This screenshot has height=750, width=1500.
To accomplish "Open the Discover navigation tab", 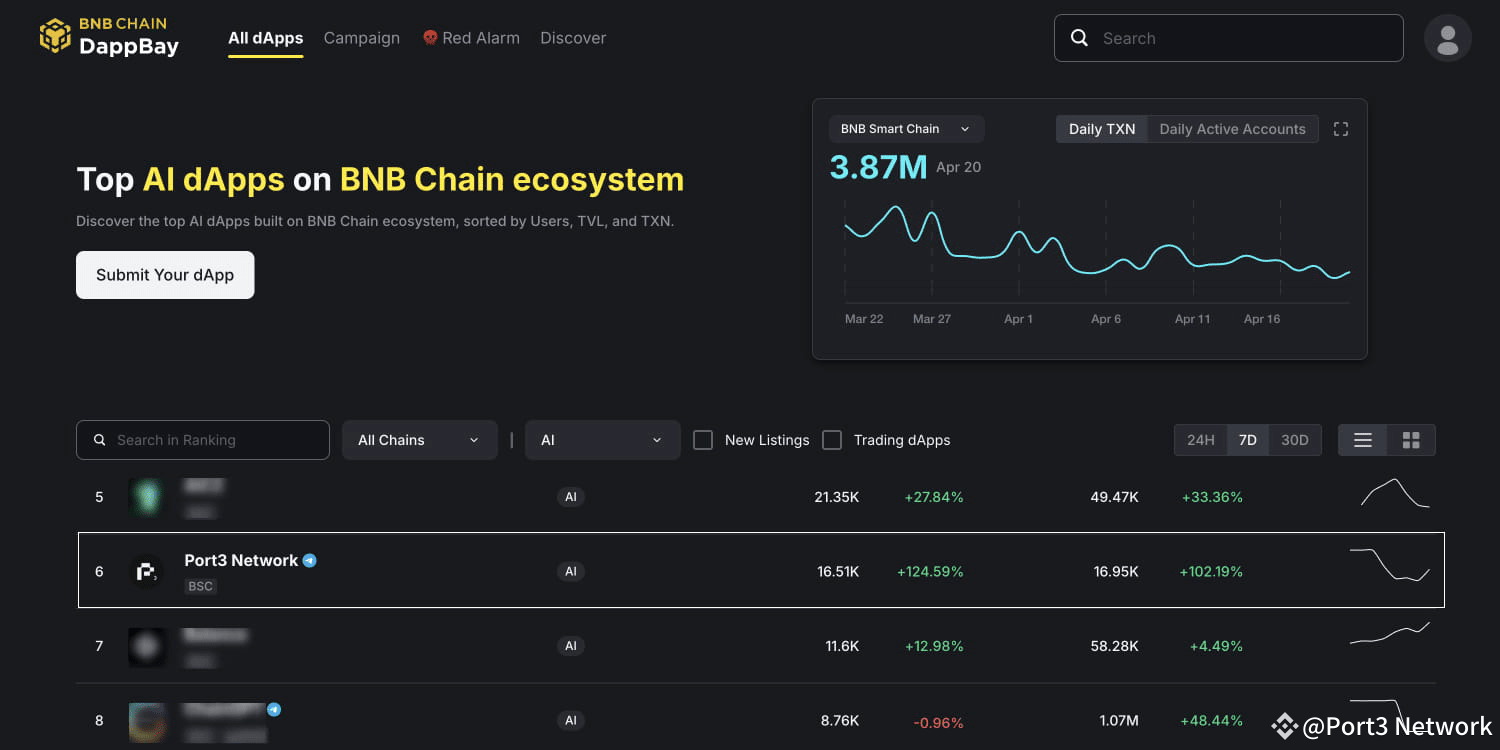I will (573, 37).
